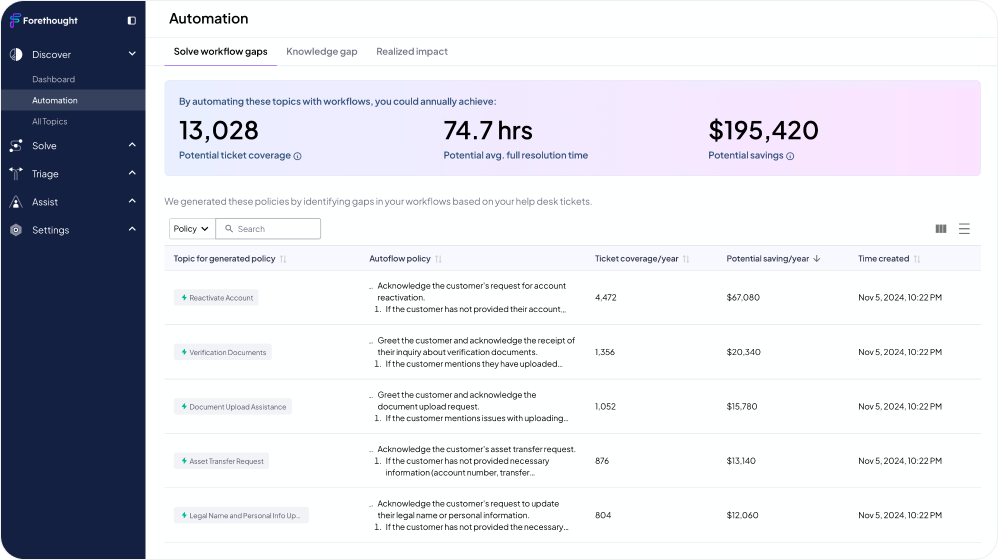The image size is (998, 560).
Task: Collapse the Discover section chevron
Action: point(132,54)
